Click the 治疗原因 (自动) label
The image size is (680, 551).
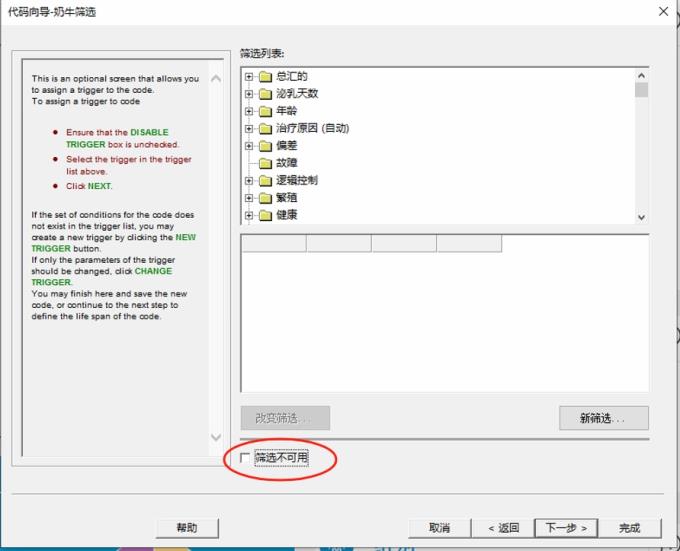(x=313, y=128)
